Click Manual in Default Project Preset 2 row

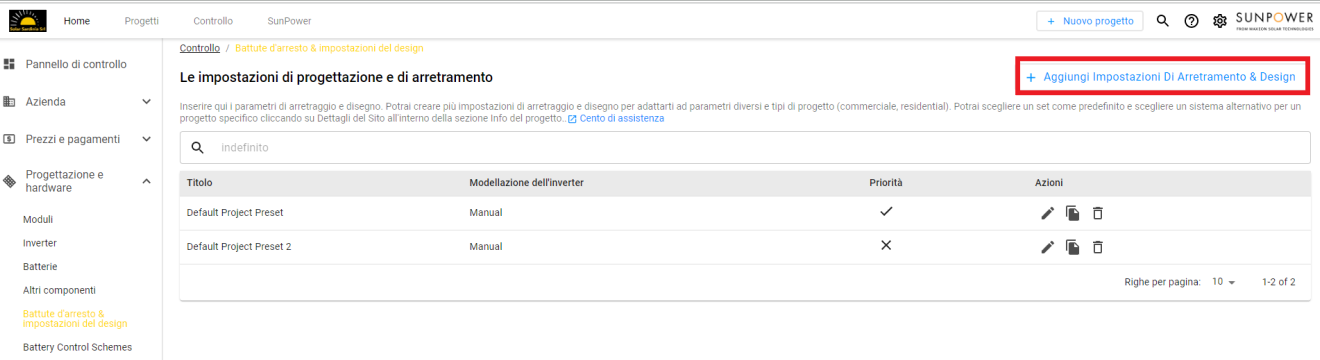tap(486, 247)
